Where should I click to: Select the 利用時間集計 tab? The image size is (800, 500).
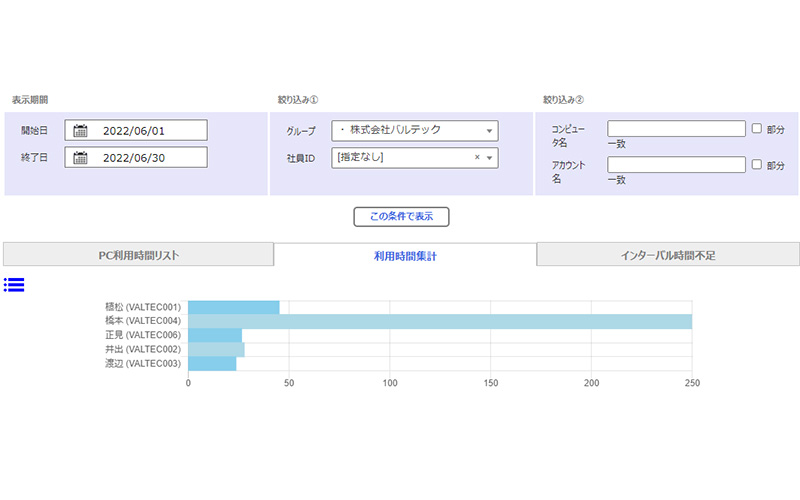405,256
